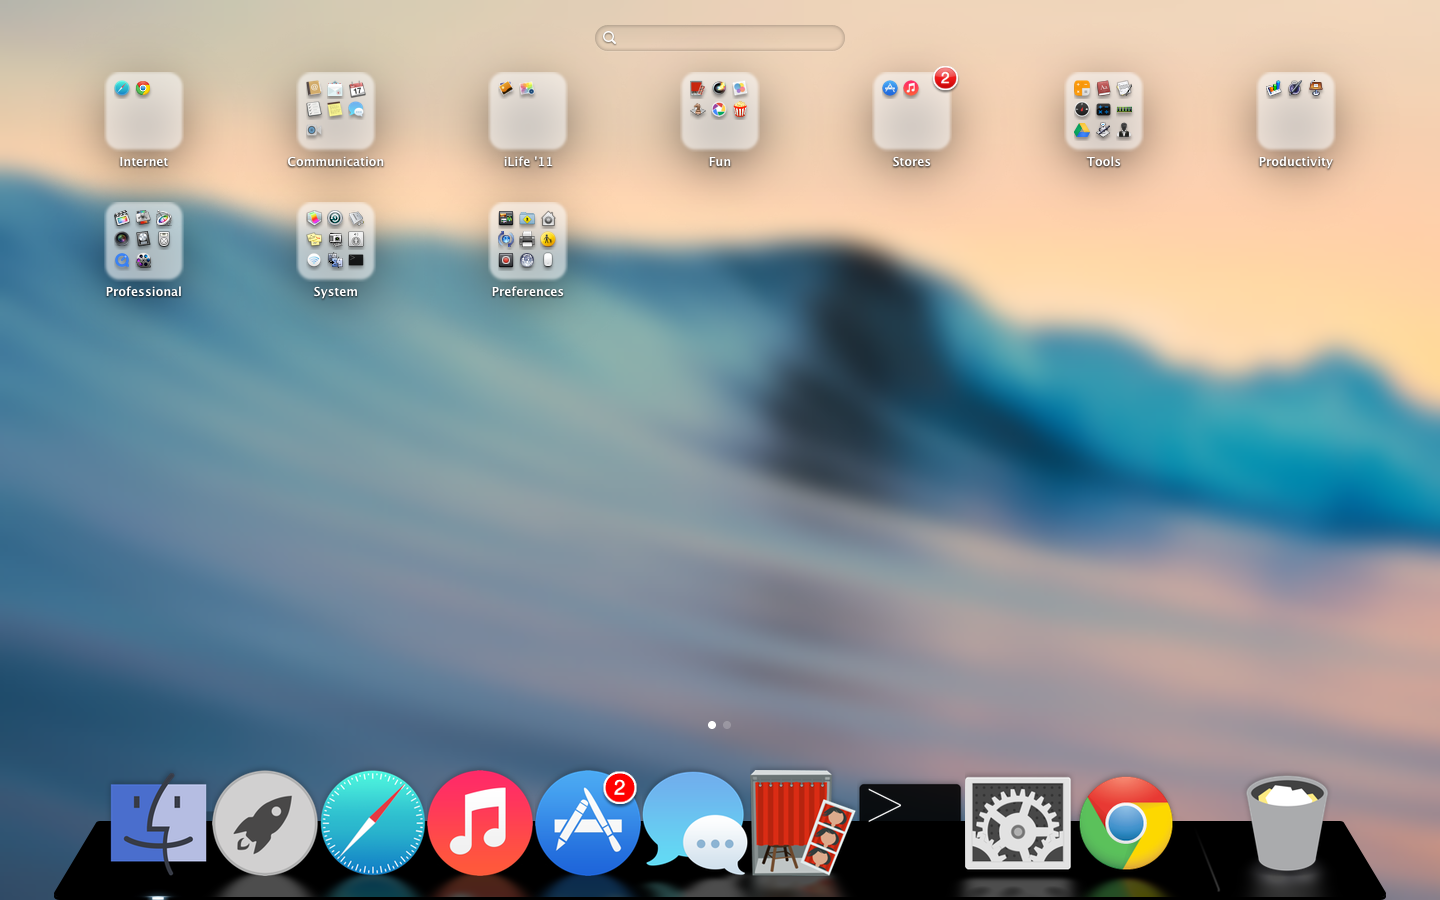Open the Preferences folder
The height and width of the screenshot is (900, 1440).
(528, 241)
